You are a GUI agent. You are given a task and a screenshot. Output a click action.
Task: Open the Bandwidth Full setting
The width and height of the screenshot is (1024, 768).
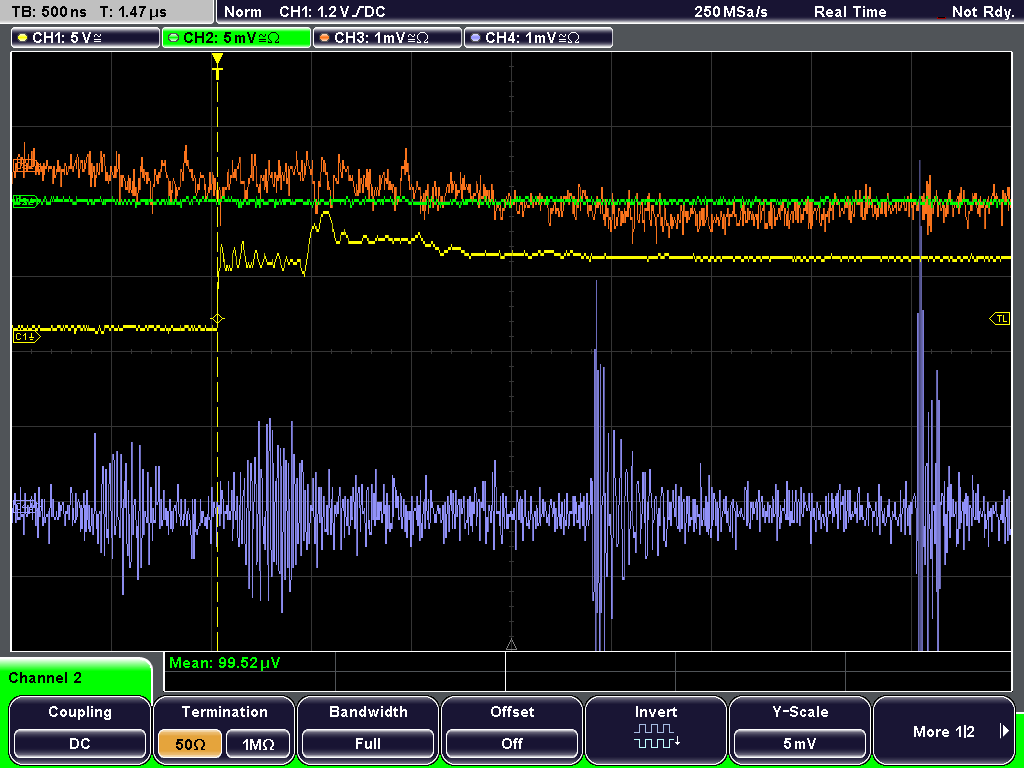(x=368, y=729)
